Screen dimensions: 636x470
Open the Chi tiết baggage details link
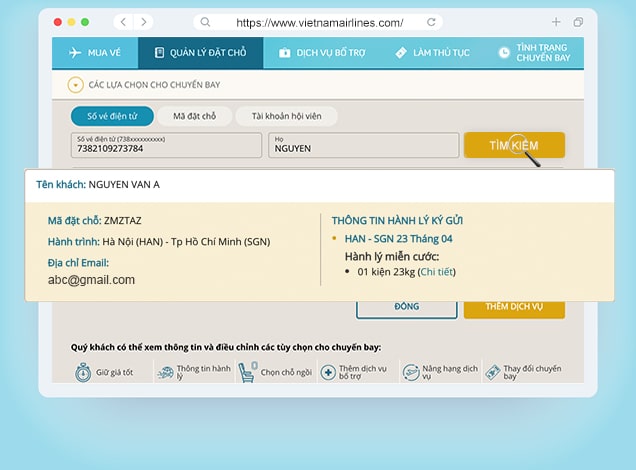(x=437, y=271)
